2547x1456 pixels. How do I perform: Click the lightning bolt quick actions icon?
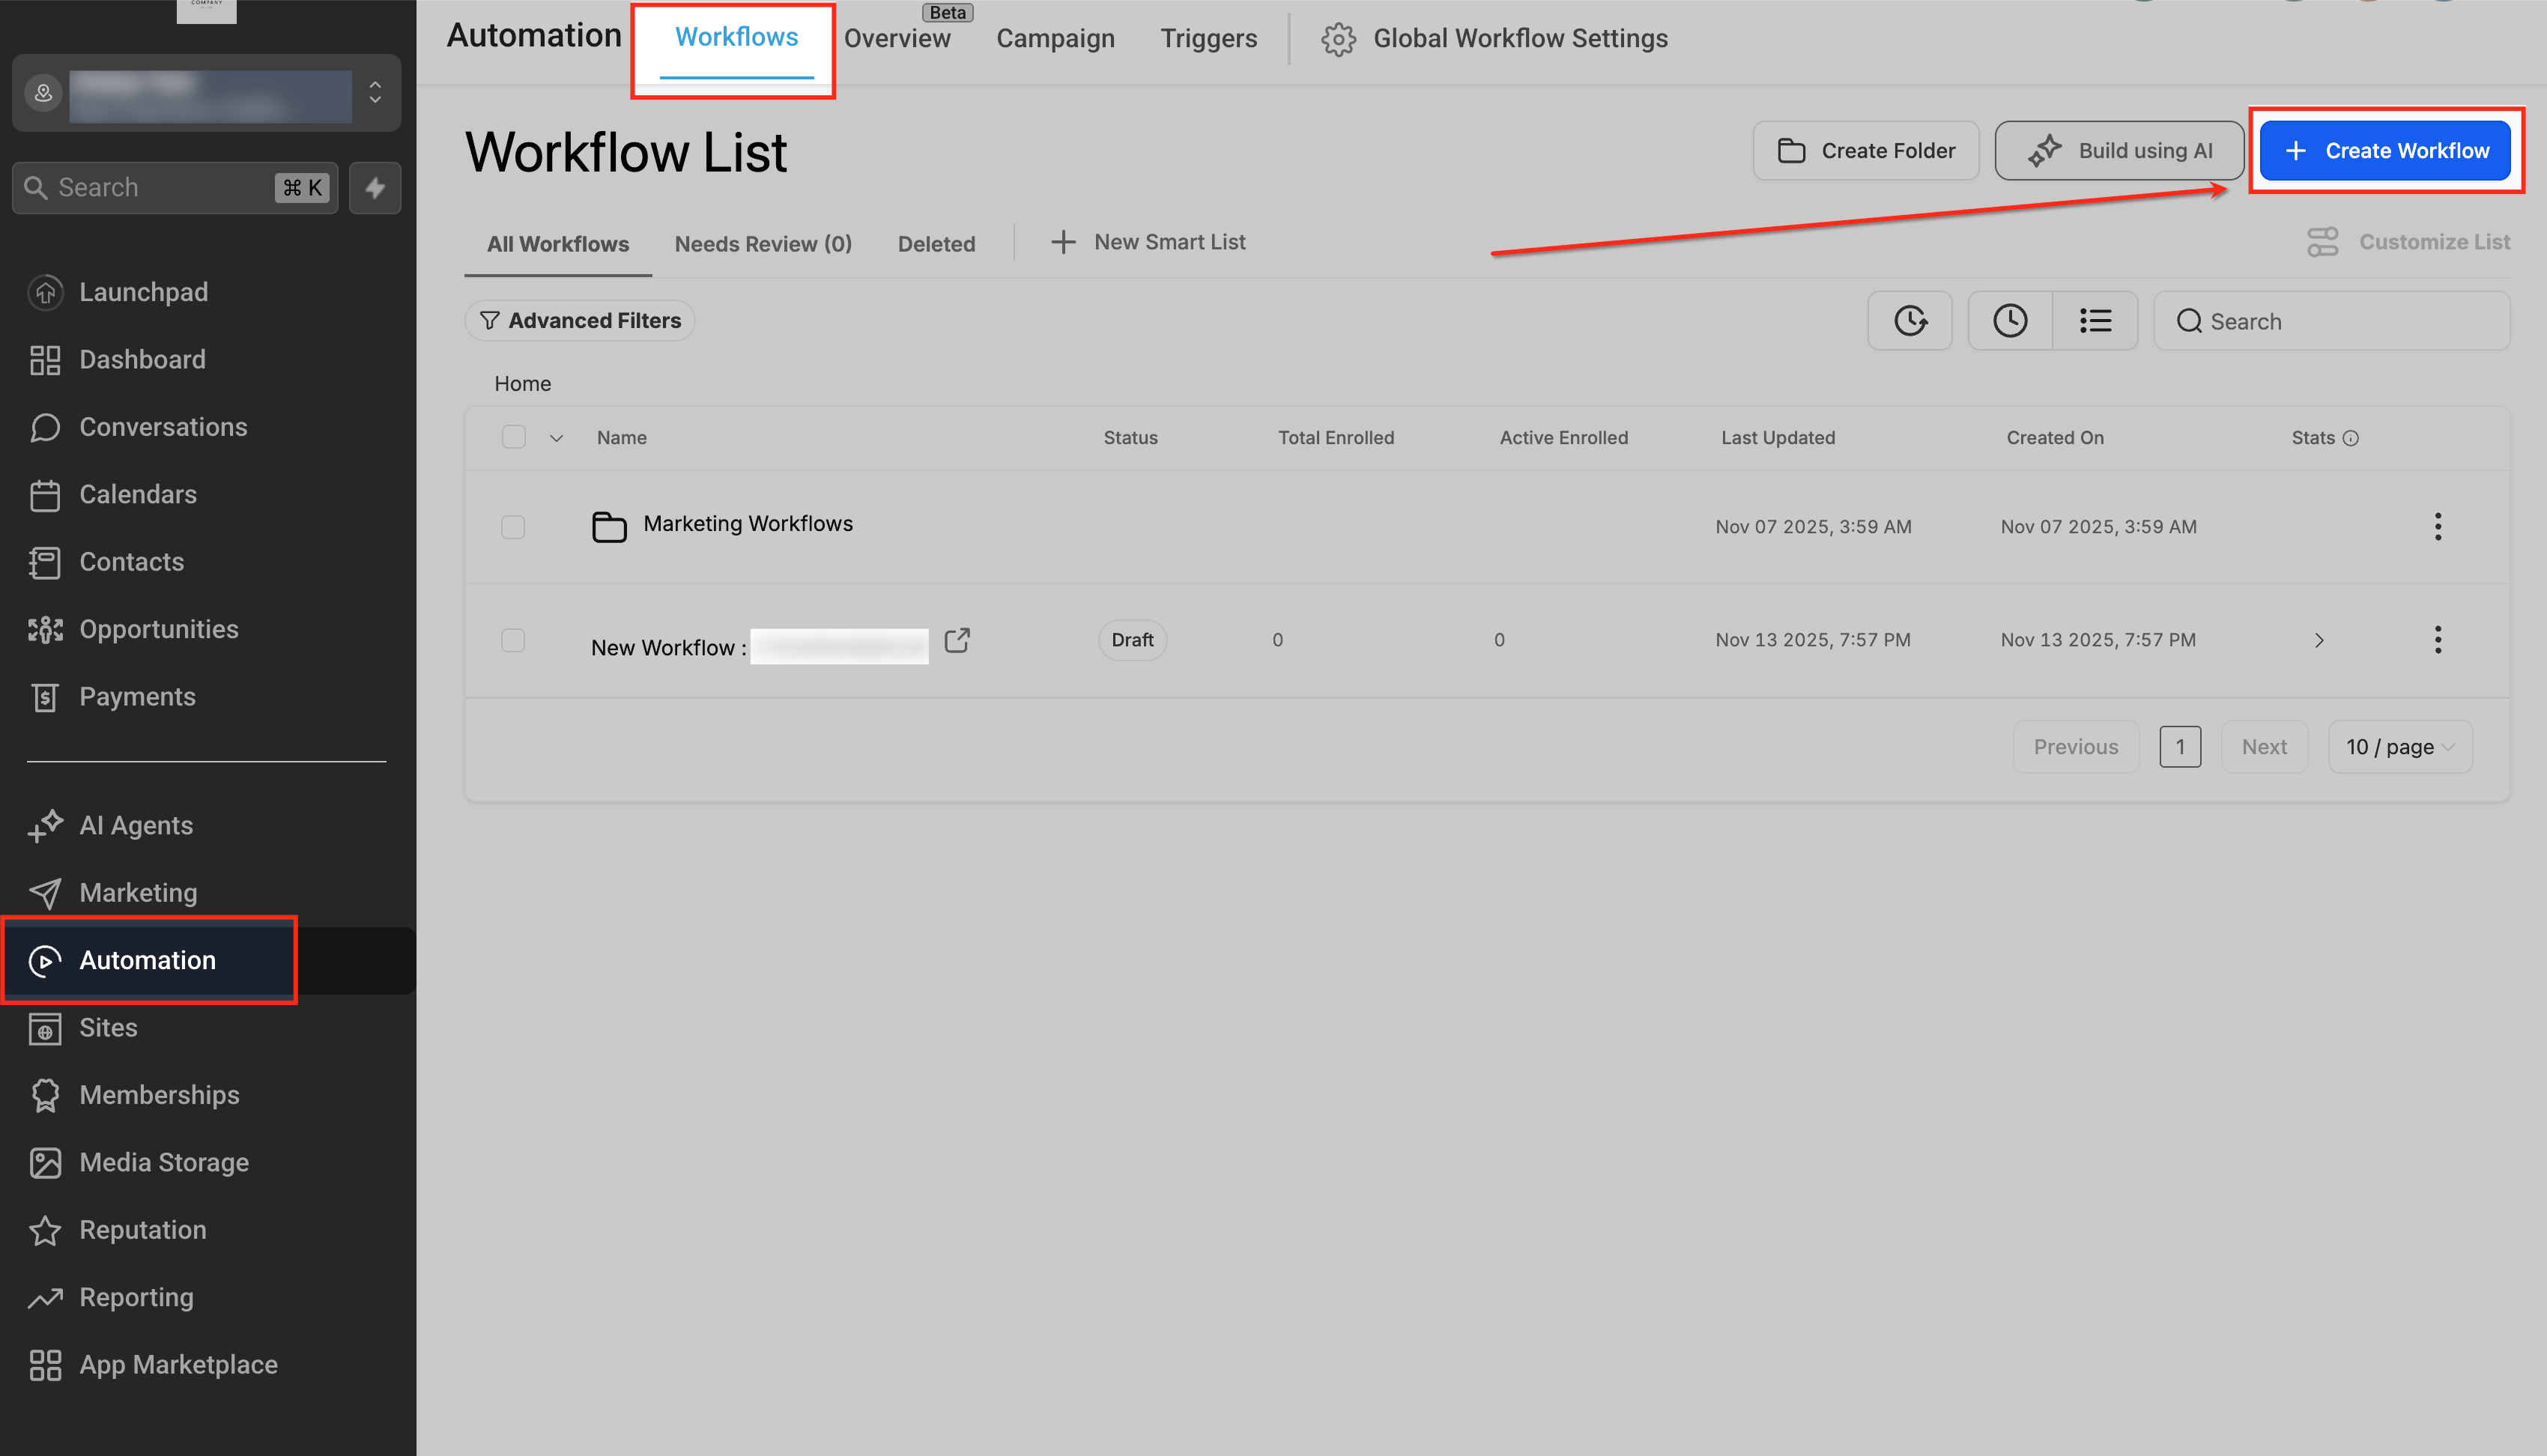pyautogui.click(x=375, y=187)
